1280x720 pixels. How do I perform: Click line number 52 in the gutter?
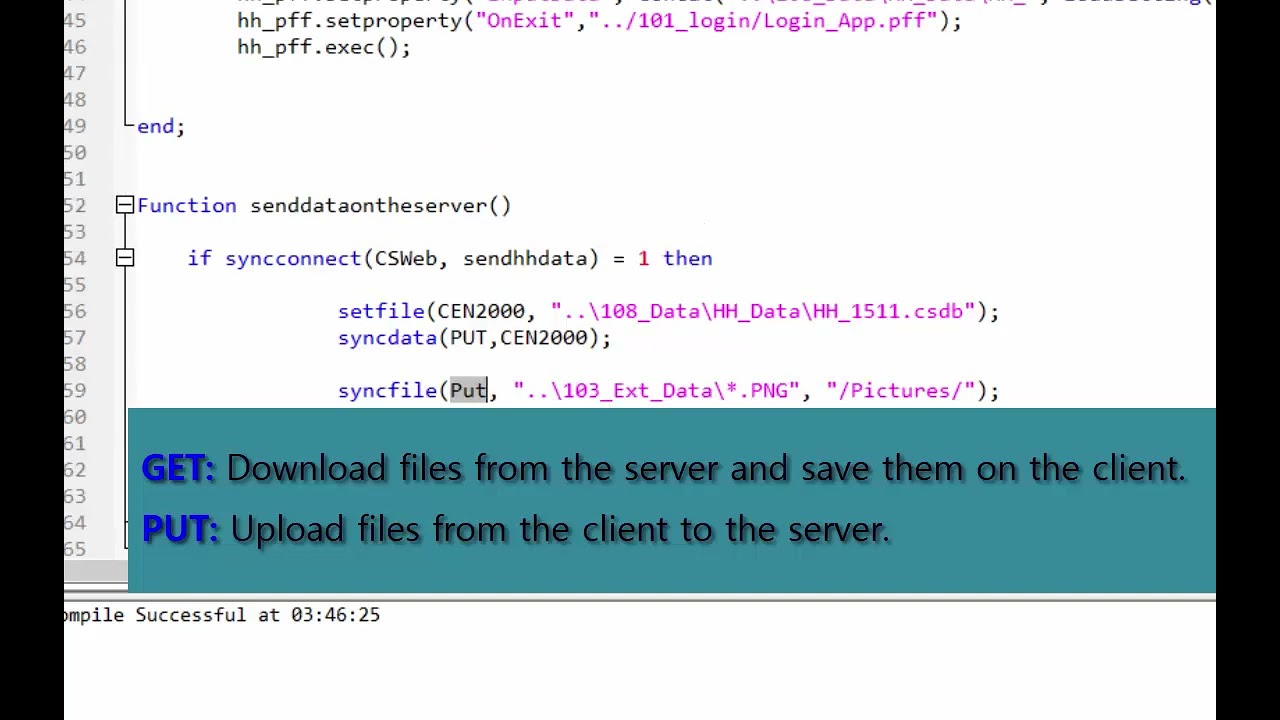[75, 206]
